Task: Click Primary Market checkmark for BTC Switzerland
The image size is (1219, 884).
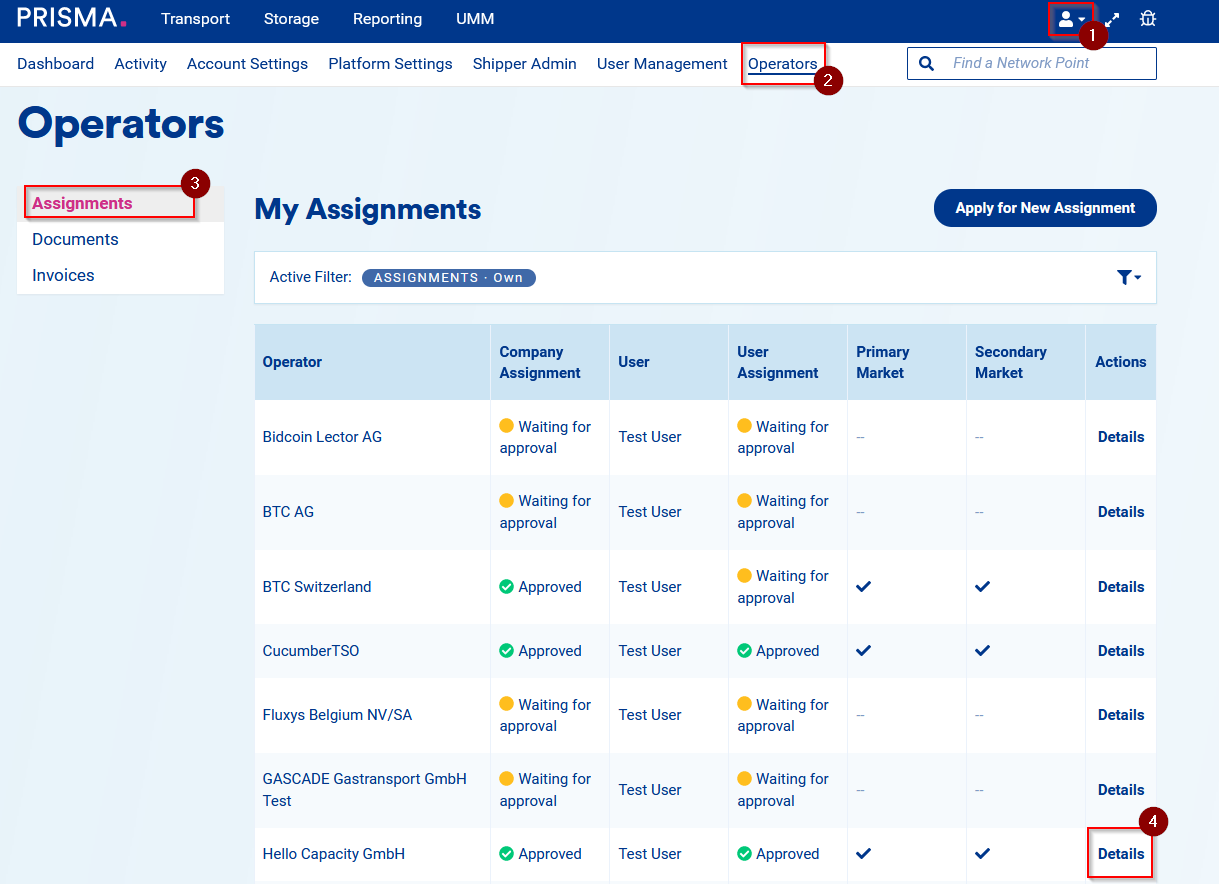Action: point(864,587)
